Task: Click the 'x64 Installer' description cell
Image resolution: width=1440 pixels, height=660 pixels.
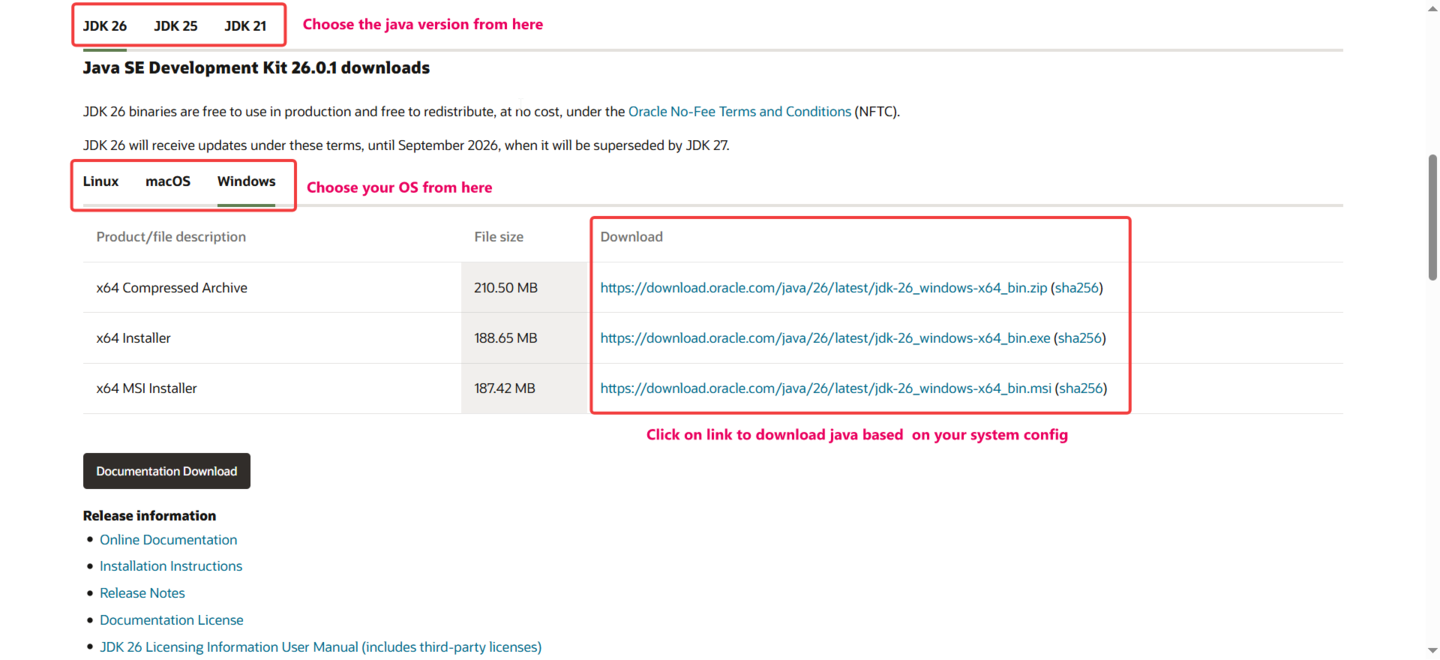Action: click(x=272, y=338)
